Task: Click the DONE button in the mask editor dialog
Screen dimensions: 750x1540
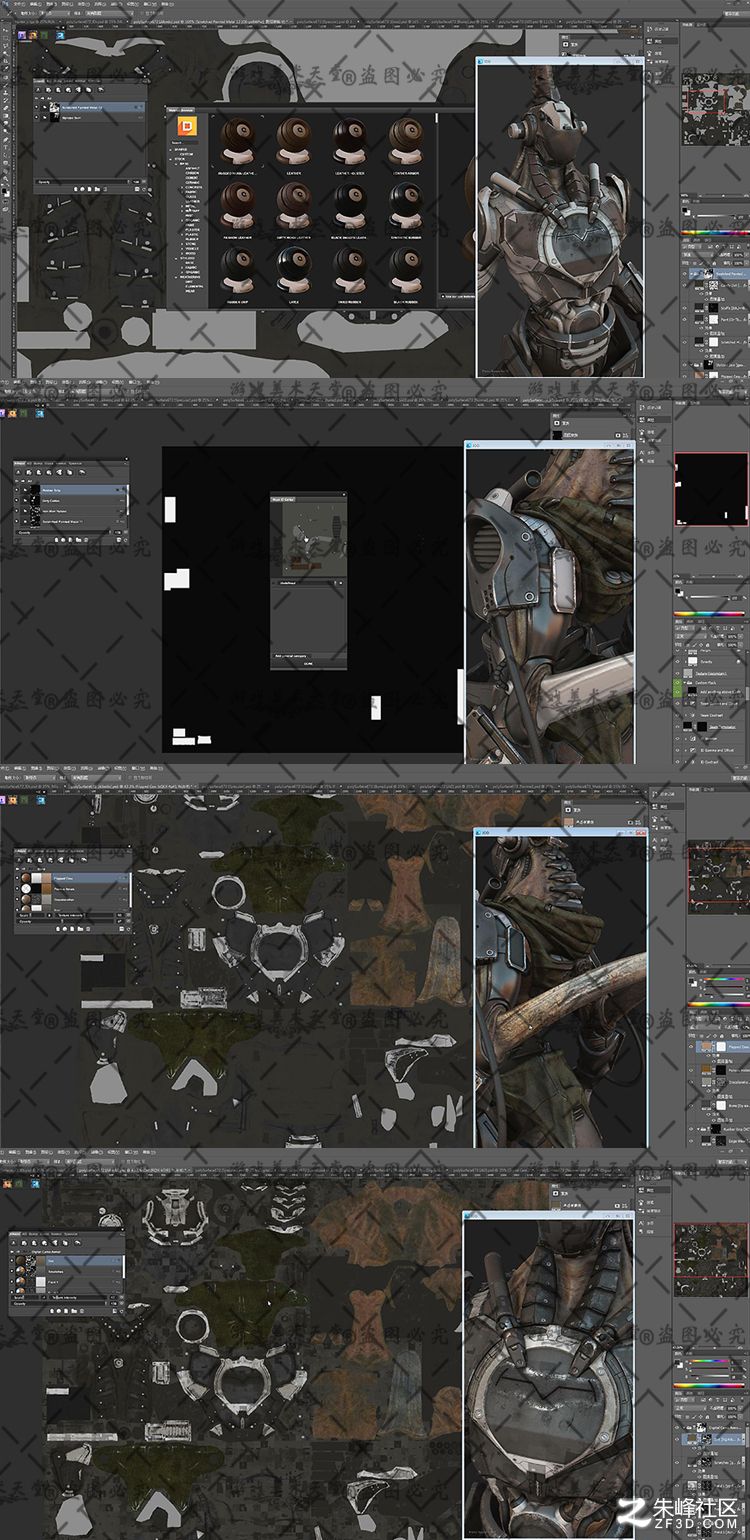Action: (308, 663)
